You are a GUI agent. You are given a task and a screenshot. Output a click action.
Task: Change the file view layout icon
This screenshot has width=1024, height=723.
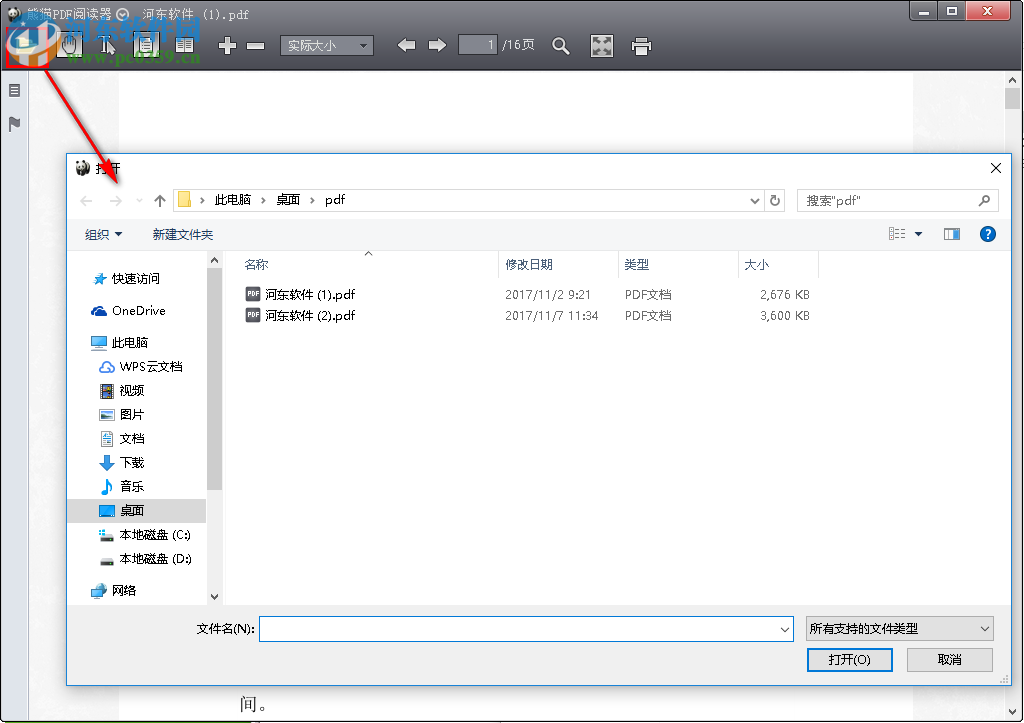[x=897, y=234]
